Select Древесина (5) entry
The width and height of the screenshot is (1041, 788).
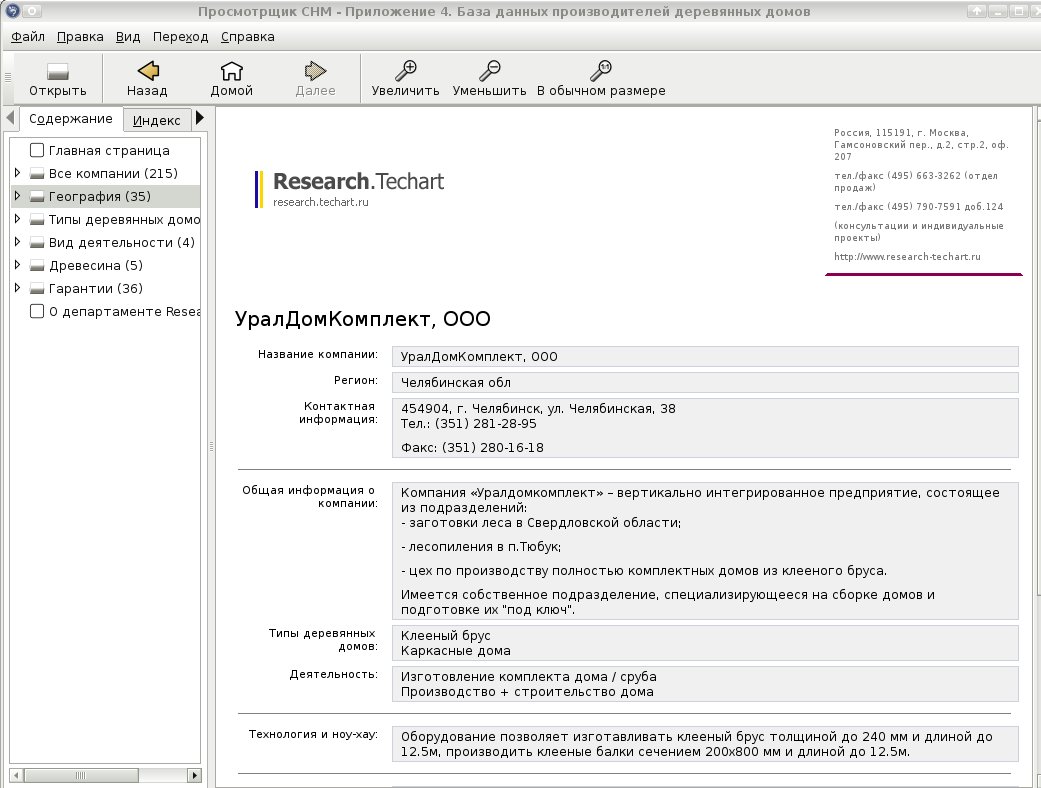[96, 266]
